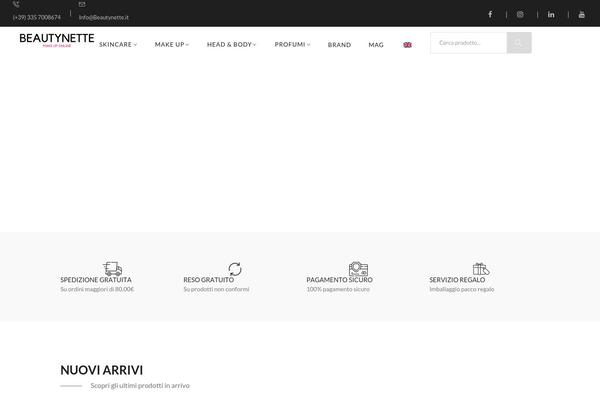Focus the Cerca prodotto search field
This screenshot has width=600, height=400.
[x=468, y=43]
